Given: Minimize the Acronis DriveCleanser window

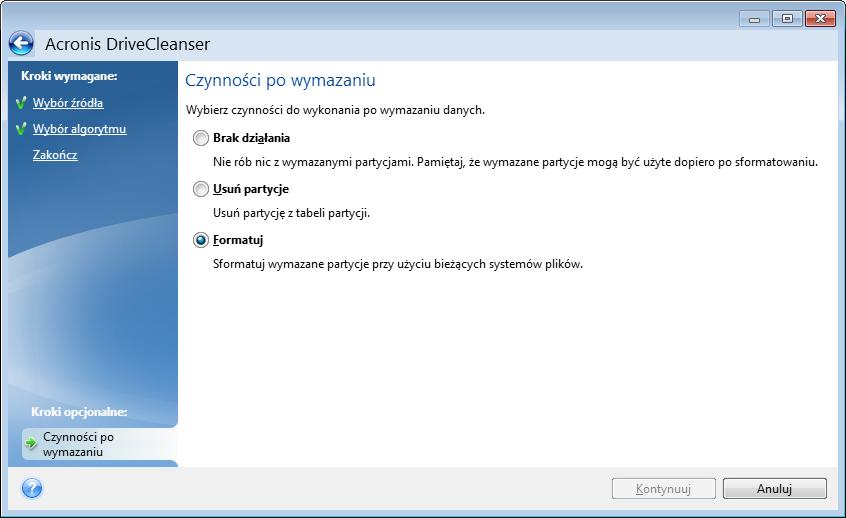Looking at the screenshot, I should [x=754, y=19].
